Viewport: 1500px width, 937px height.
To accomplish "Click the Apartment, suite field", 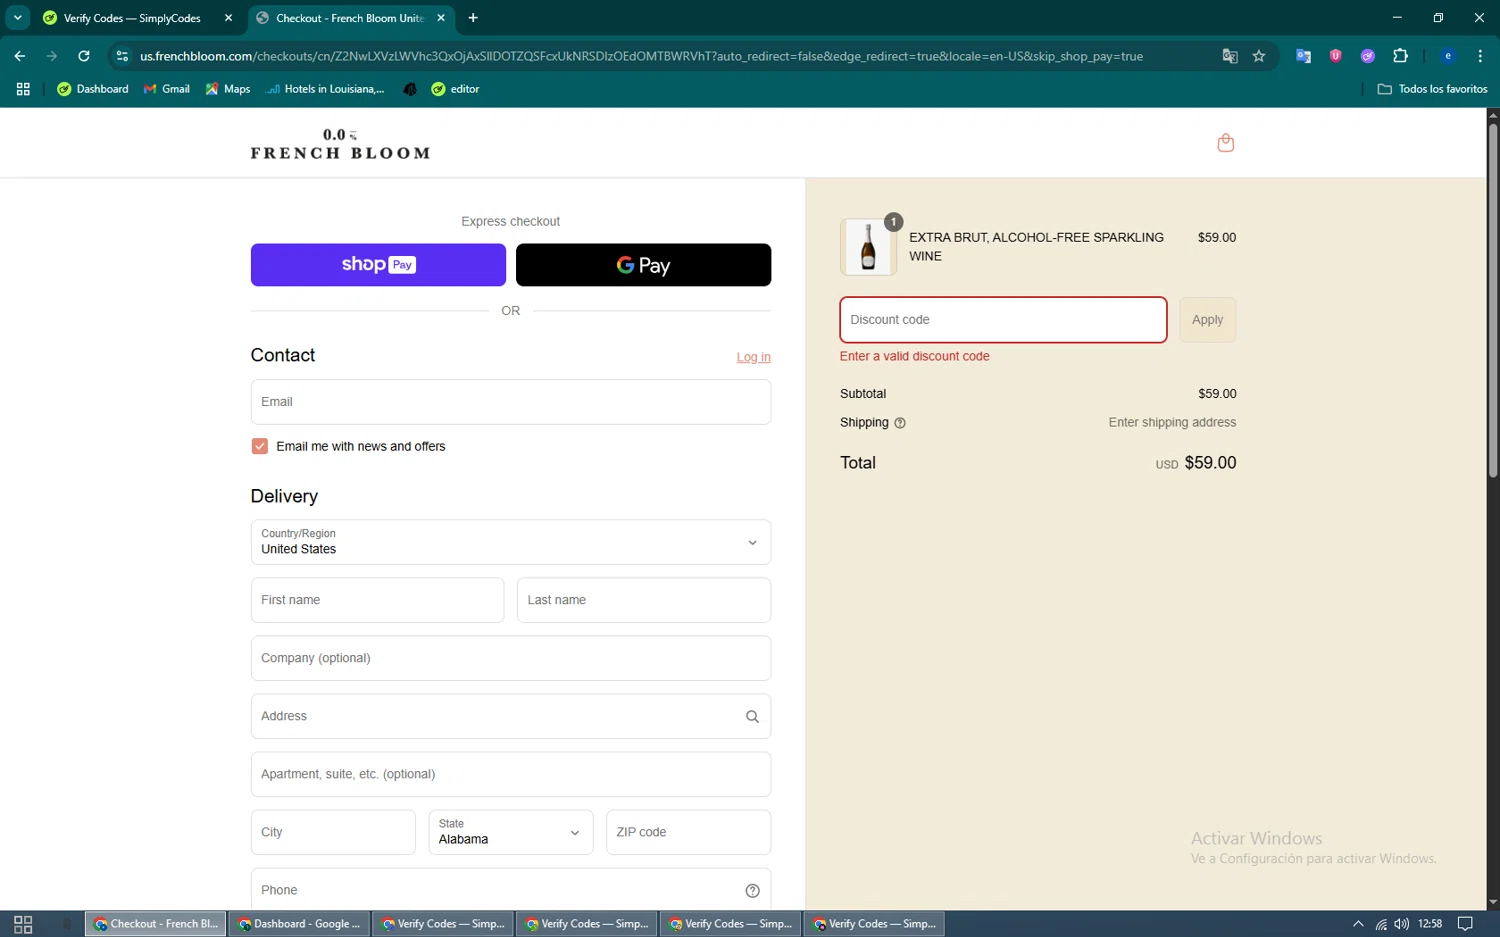I will point(511,774).
